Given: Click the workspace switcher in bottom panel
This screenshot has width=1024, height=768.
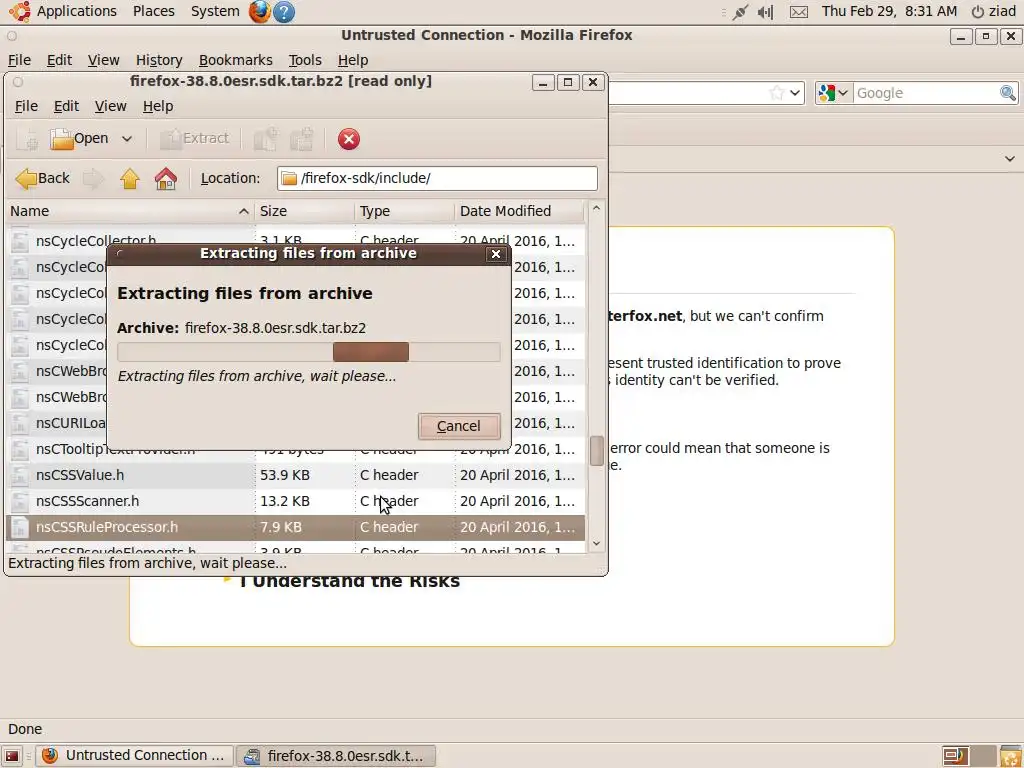Looking at the screenshot, I should 968,756.
